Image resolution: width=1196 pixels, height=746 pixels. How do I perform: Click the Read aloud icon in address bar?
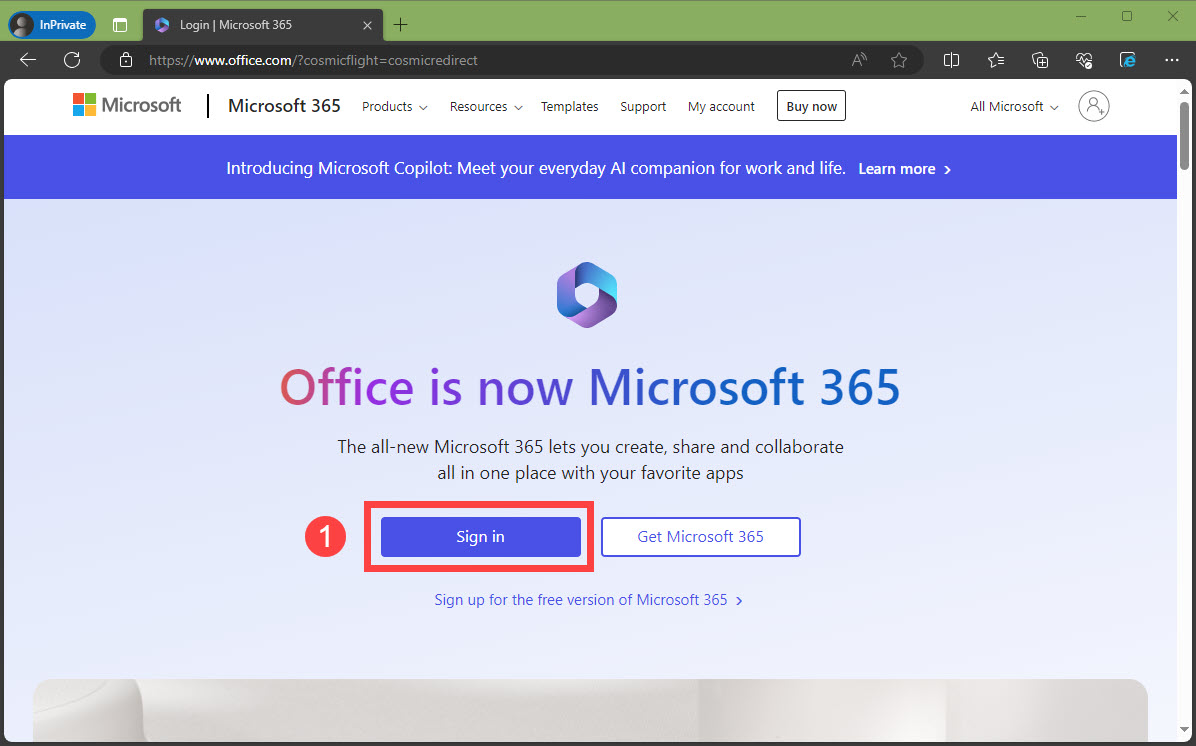(859, 60)
